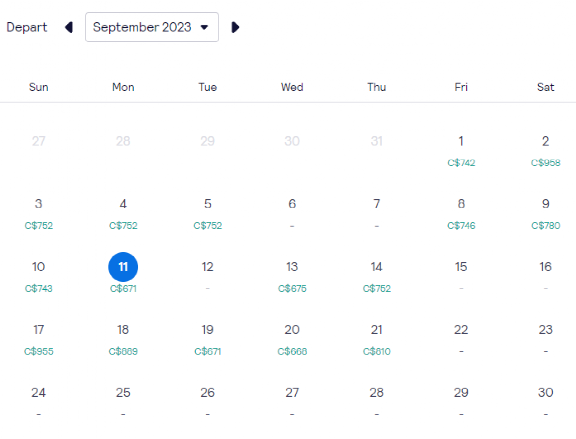
Task: Advance to next month with right arrow
Action: click(235, 27)
